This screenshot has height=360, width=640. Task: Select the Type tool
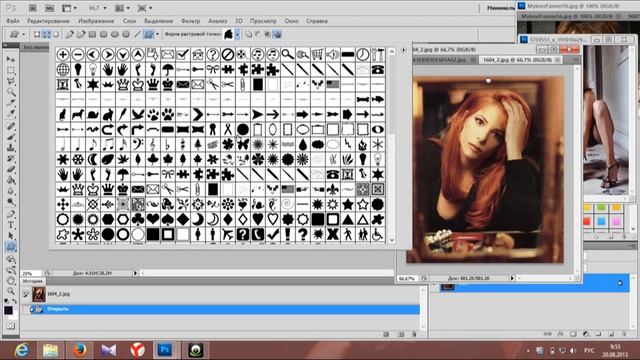11,225
